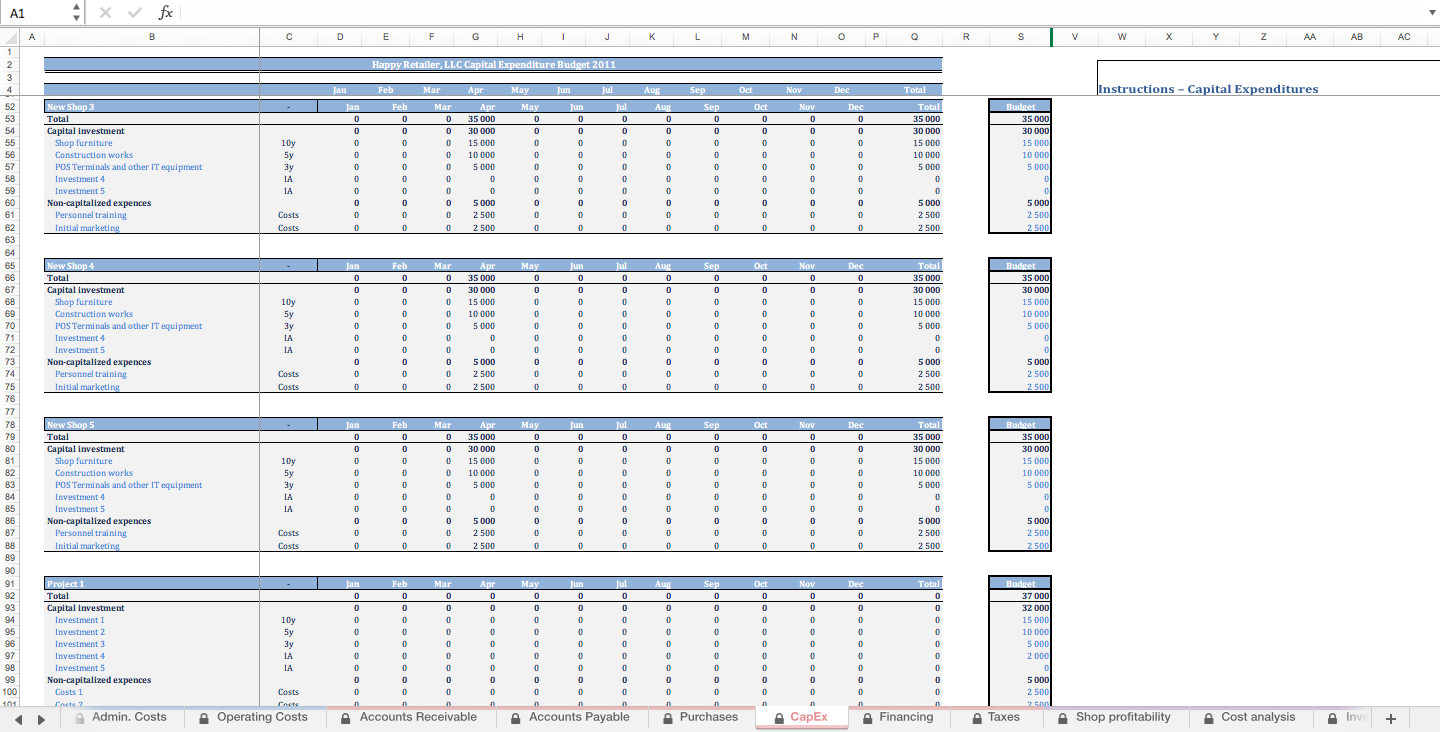
Task: Click the 'New Shop 5' section header
Action: (x=71, y=425)
